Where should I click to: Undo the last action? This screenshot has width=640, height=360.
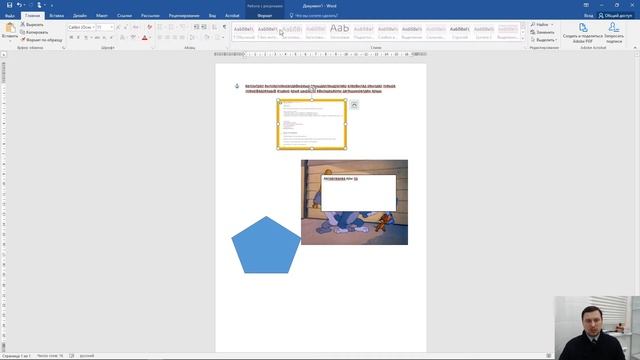tap(19, 5)
